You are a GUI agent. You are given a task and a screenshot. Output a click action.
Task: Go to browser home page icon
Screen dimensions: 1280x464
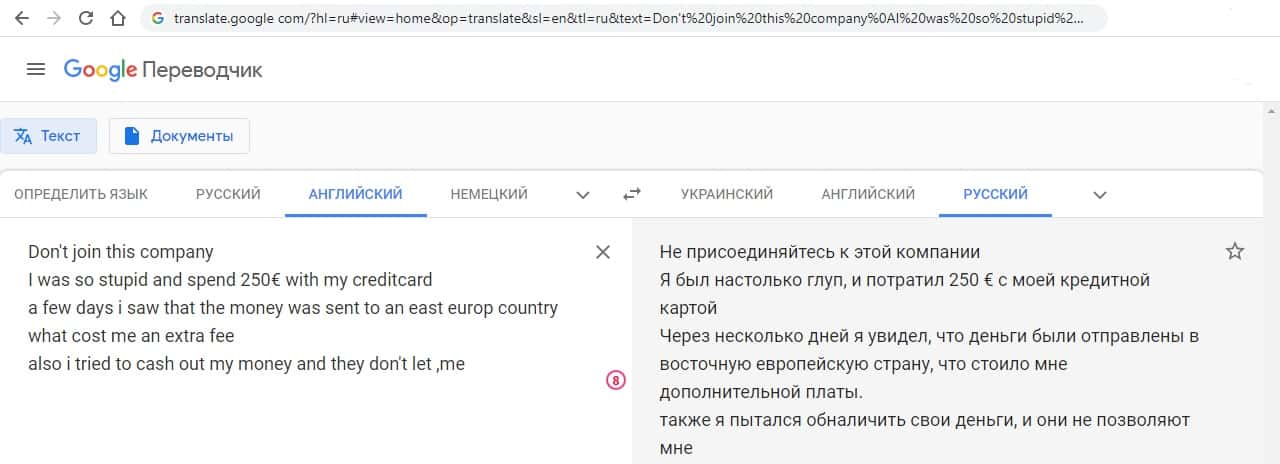tap(118, 19)
